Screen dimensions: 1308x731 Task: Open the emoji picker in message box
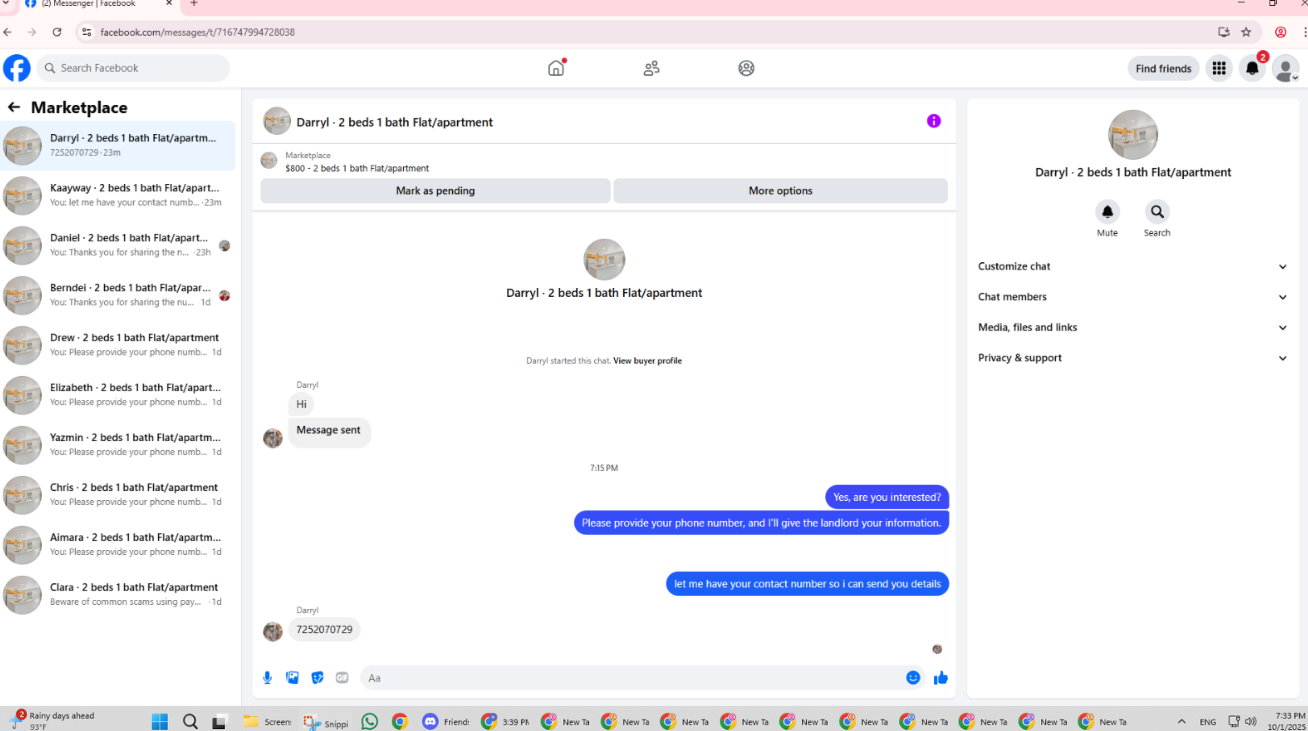tap(913, 678)
